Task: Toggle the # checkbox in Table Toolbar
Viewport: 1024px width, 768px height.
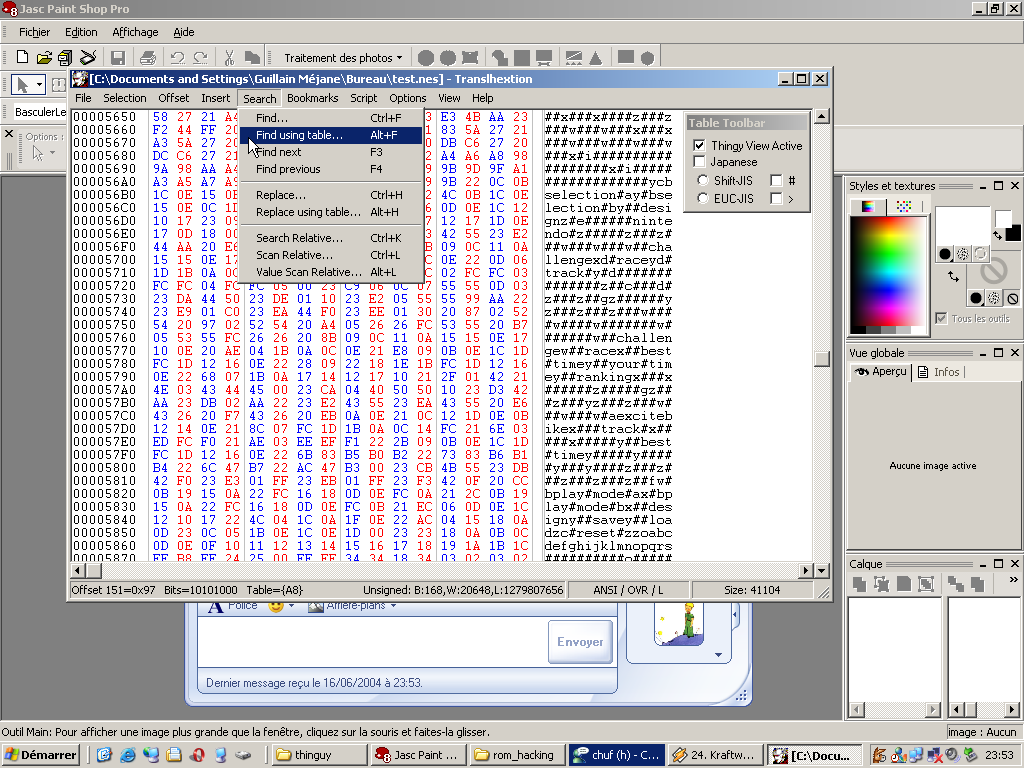Action: click(776, 180)
